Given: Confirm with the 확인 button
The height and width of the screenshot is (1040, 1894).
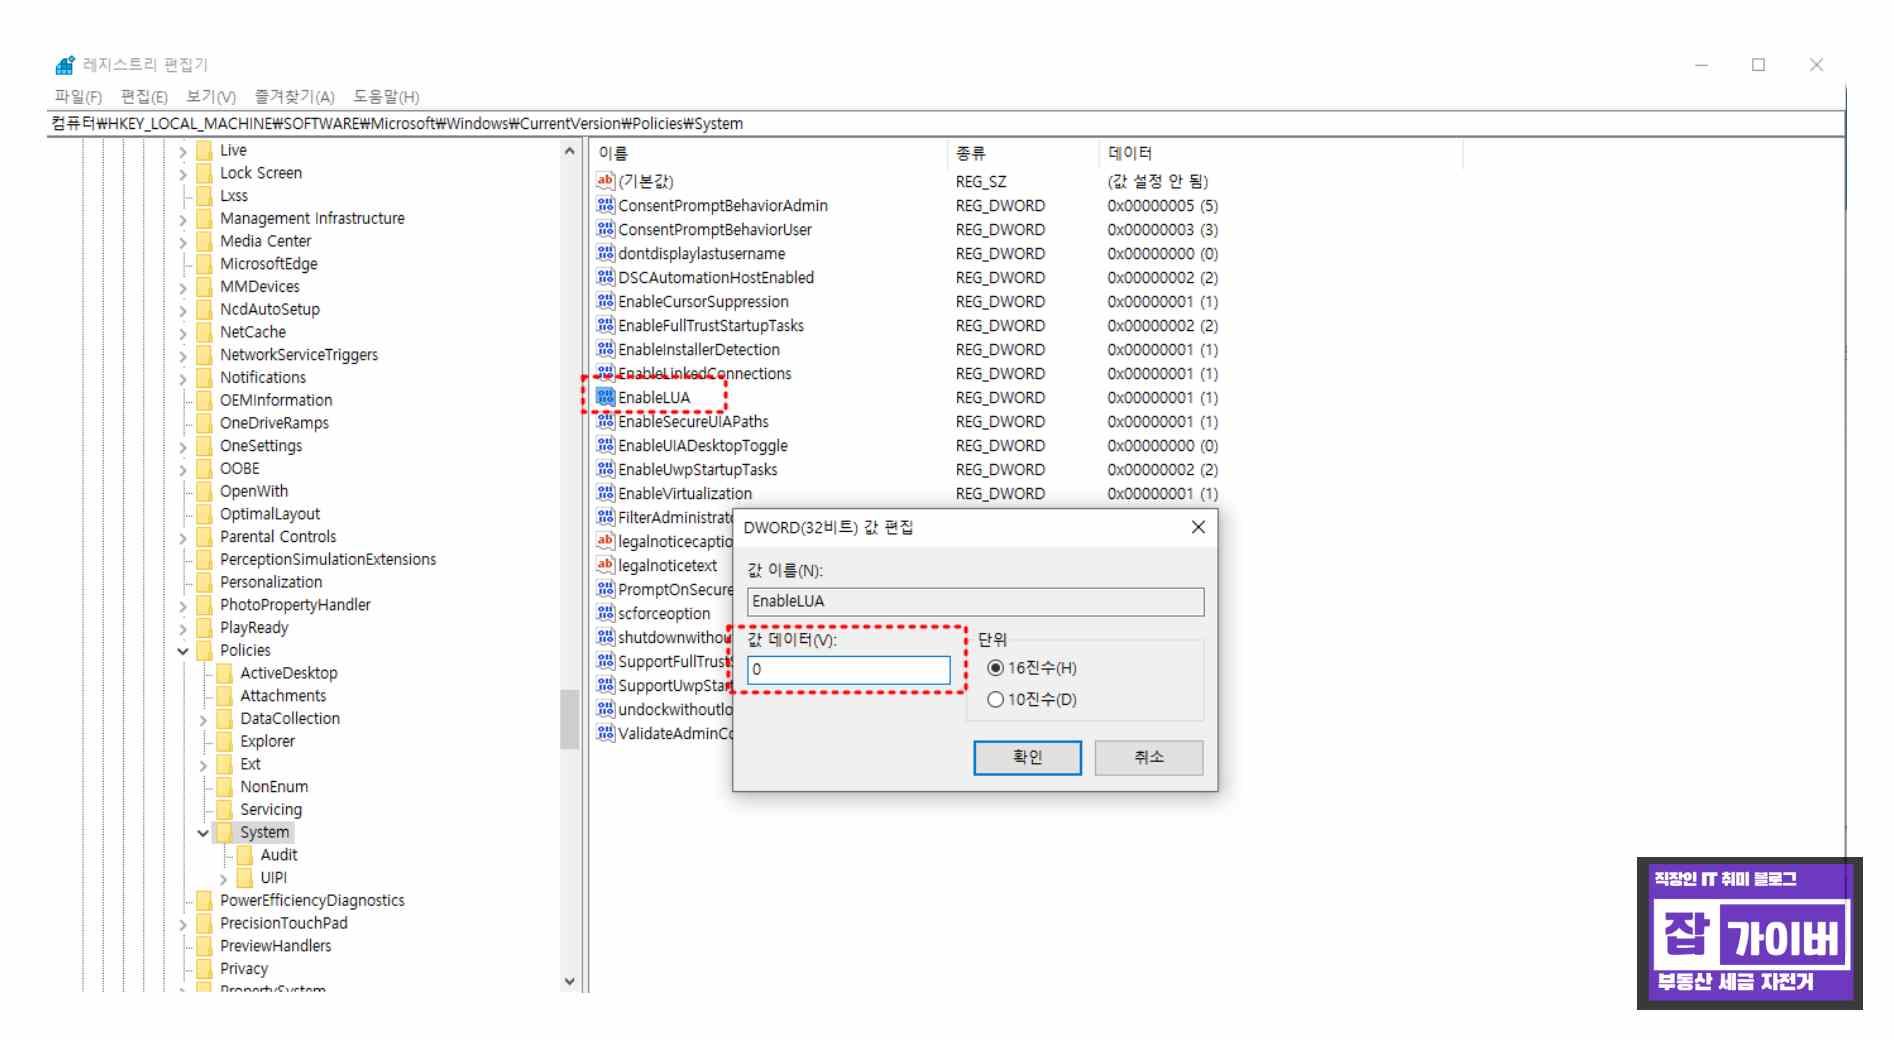Looking at the screenshot, I should click(x=1027, y=757).
